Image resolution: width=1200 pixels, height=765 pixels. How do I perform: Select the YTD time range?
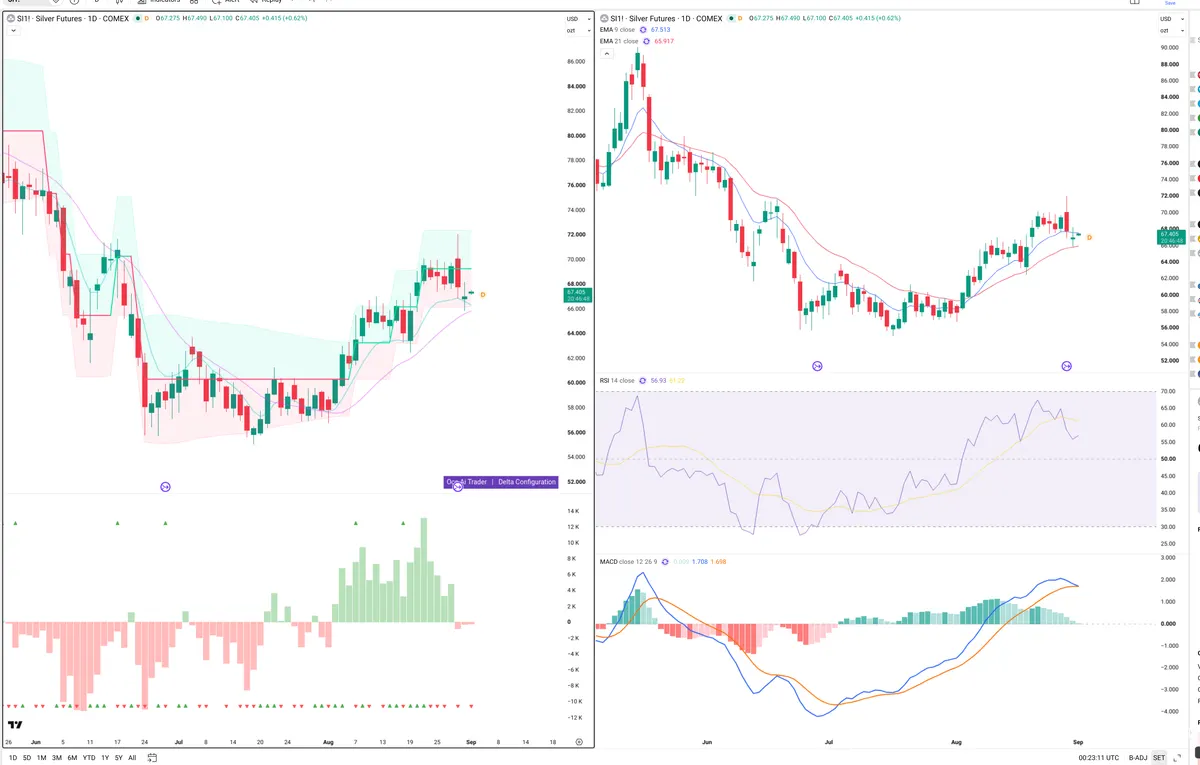(x=89, y=758)
